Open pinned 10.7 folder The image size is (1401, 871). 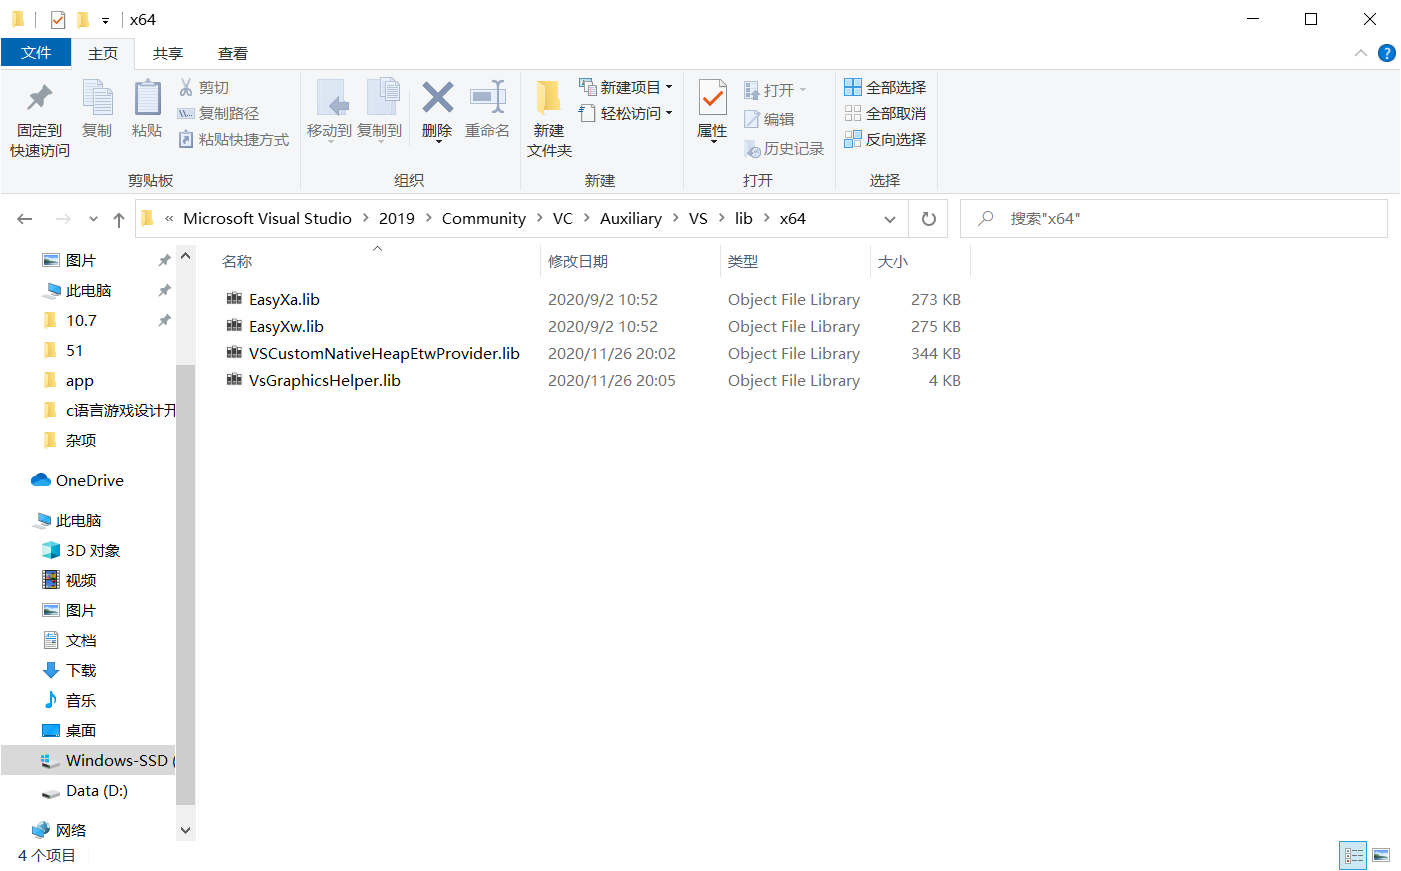pos(80,321)
